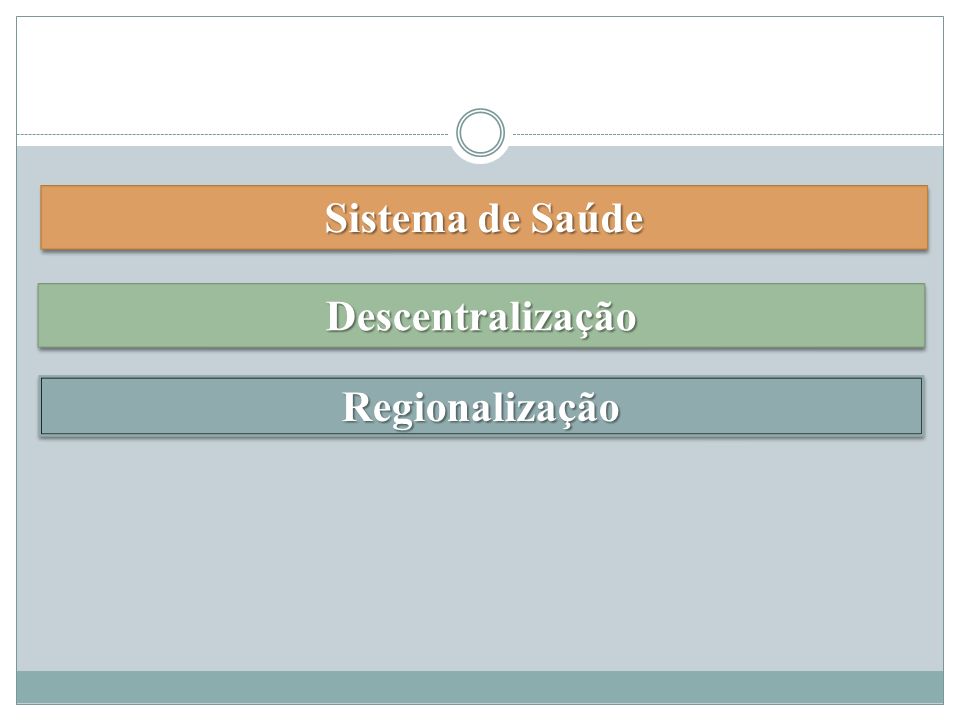The width and height of the screenshot is (960, 720).
Task: Click the empty gray area below Regionalização
Action: [x=480, y=554]
